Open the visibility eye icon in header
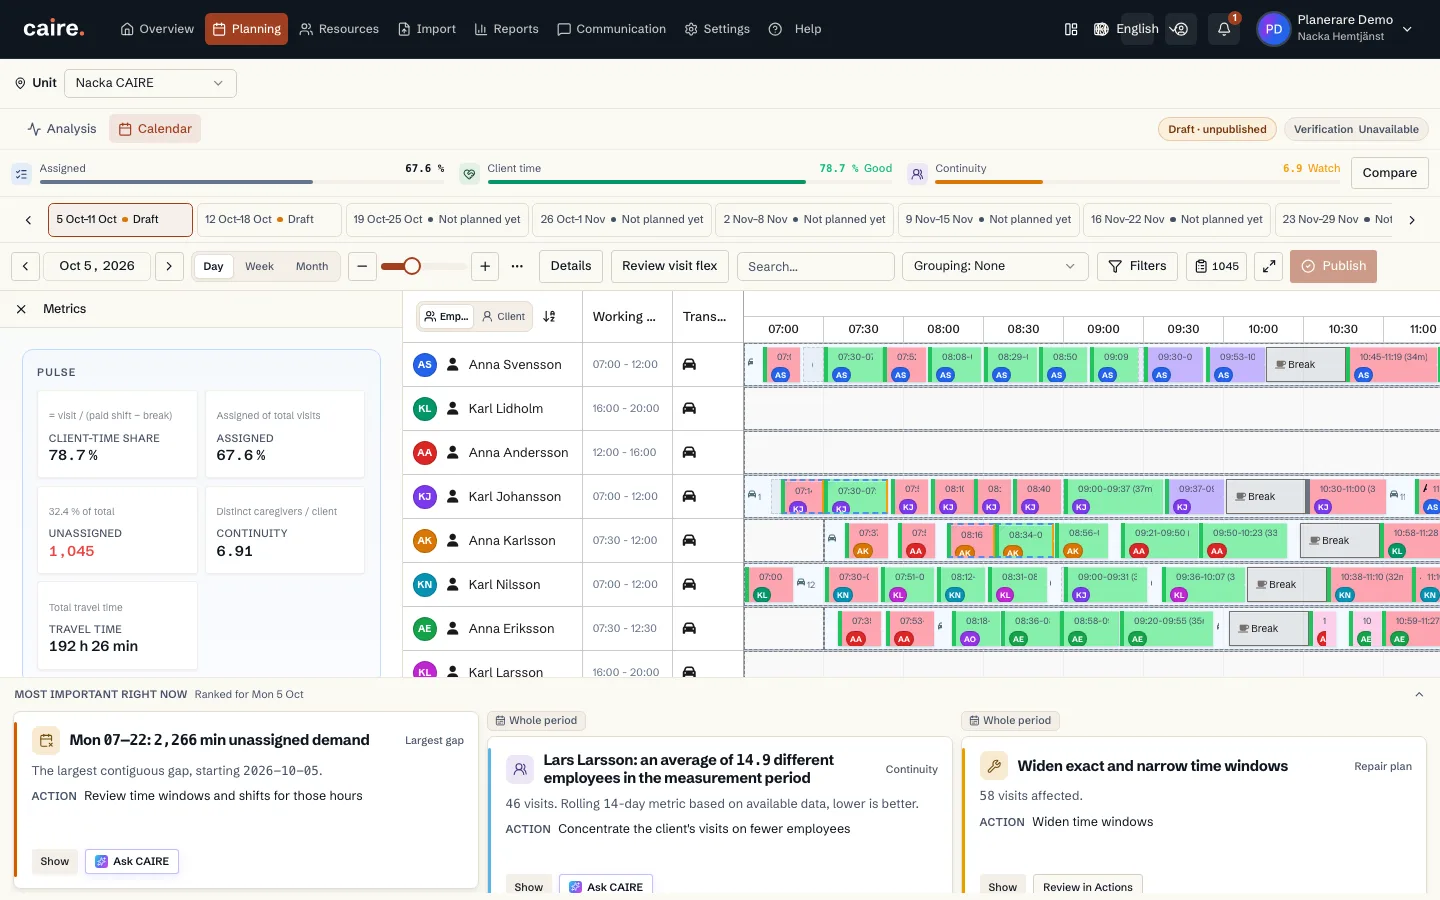This screenshot has height=900, width=1440. 1181,29
